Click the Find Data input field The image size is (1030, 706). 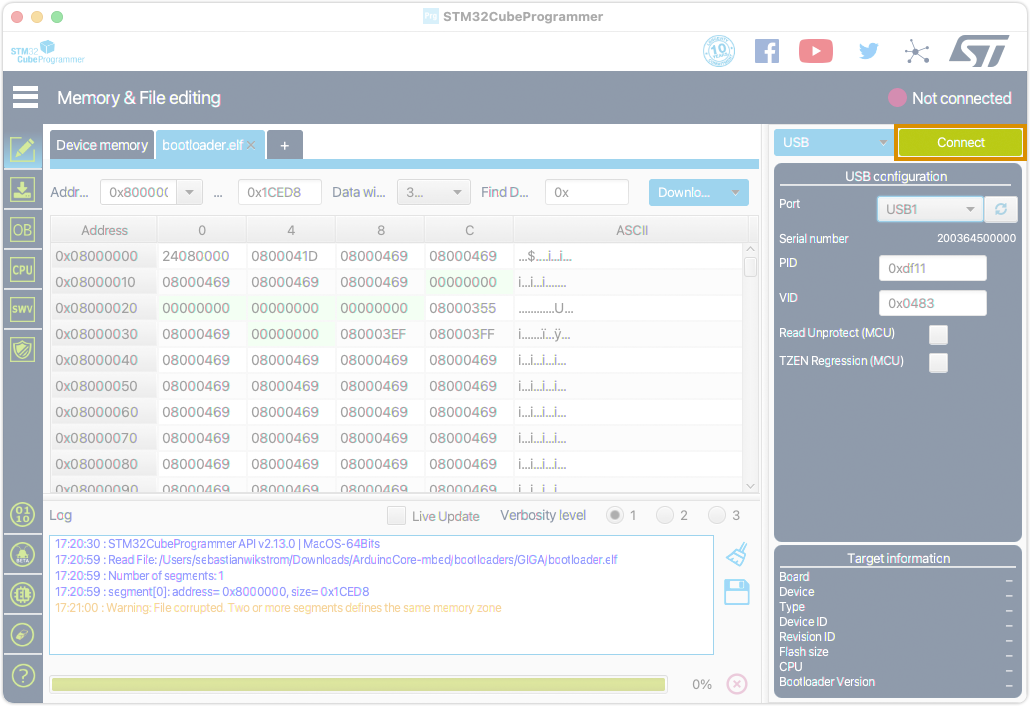pos(587,192)
